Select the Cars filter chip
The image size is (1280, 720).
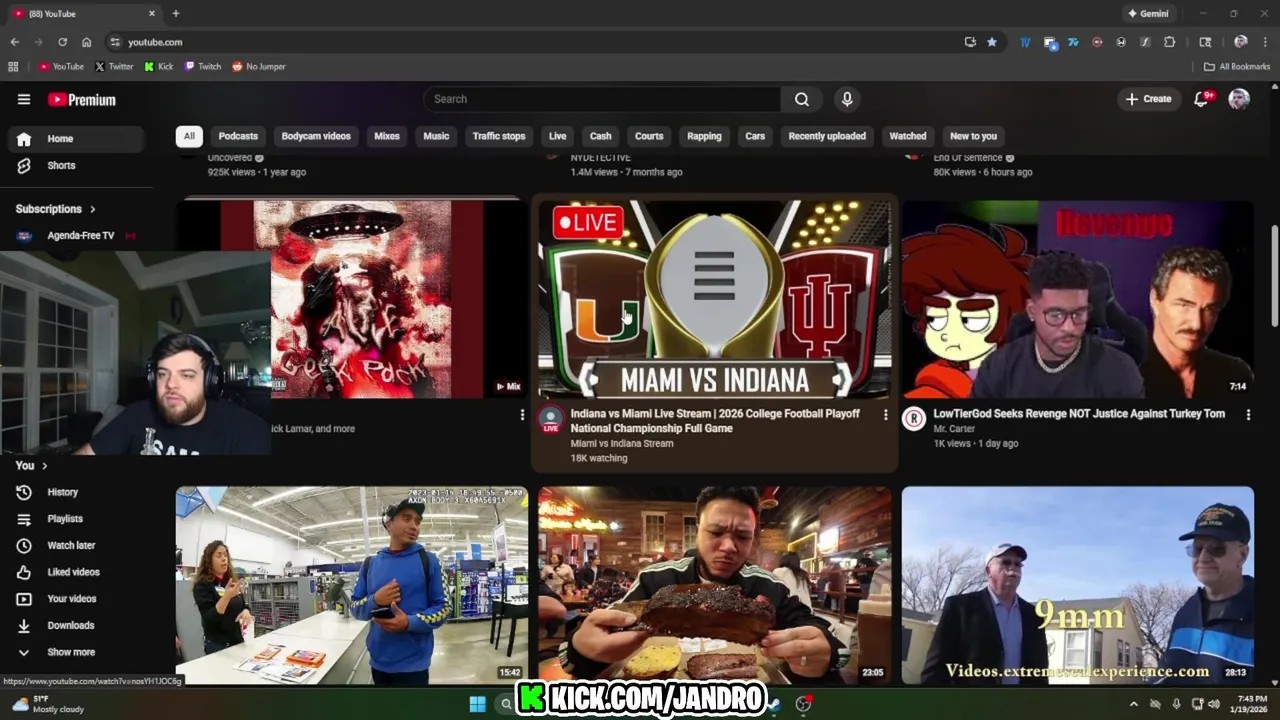tap(755, 136)
